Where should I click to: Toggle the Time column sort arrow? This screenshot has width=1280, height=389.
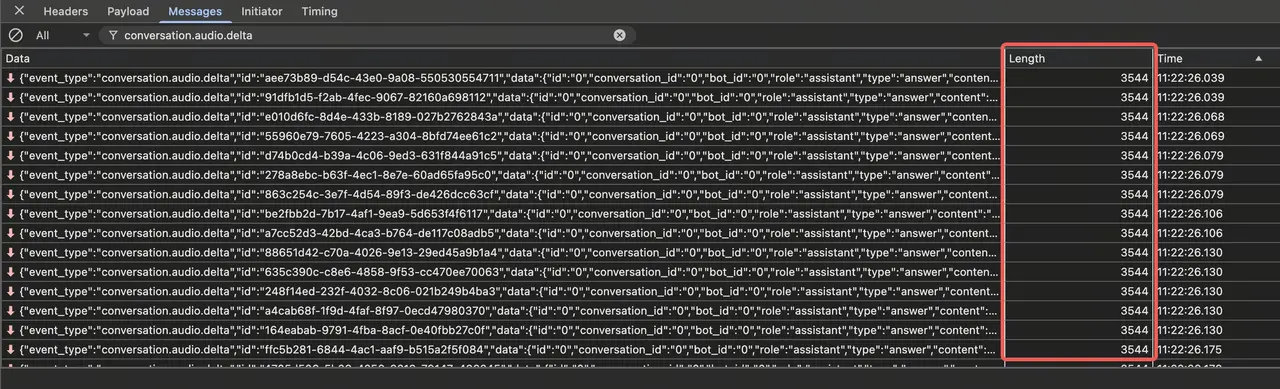pos(1259,59)
